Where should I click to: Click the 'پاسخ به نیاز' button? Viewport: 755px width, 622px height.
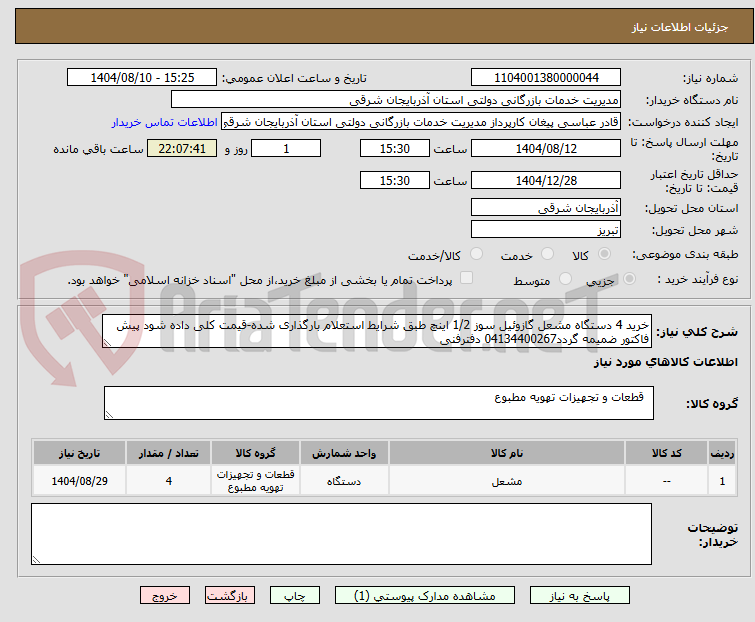click(x=597, y=595)
